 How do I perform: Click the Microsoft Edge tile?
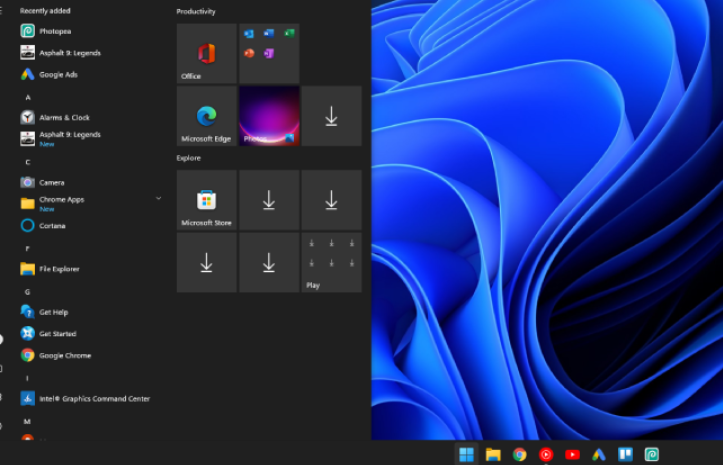click(x=207, y=116)
